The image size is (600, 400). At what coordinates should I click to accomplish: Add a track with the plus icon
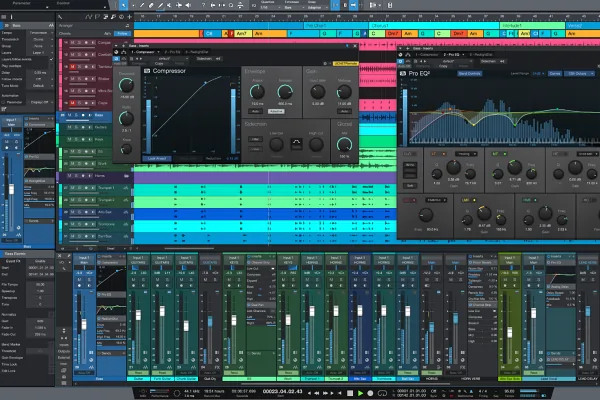[129, 17]
